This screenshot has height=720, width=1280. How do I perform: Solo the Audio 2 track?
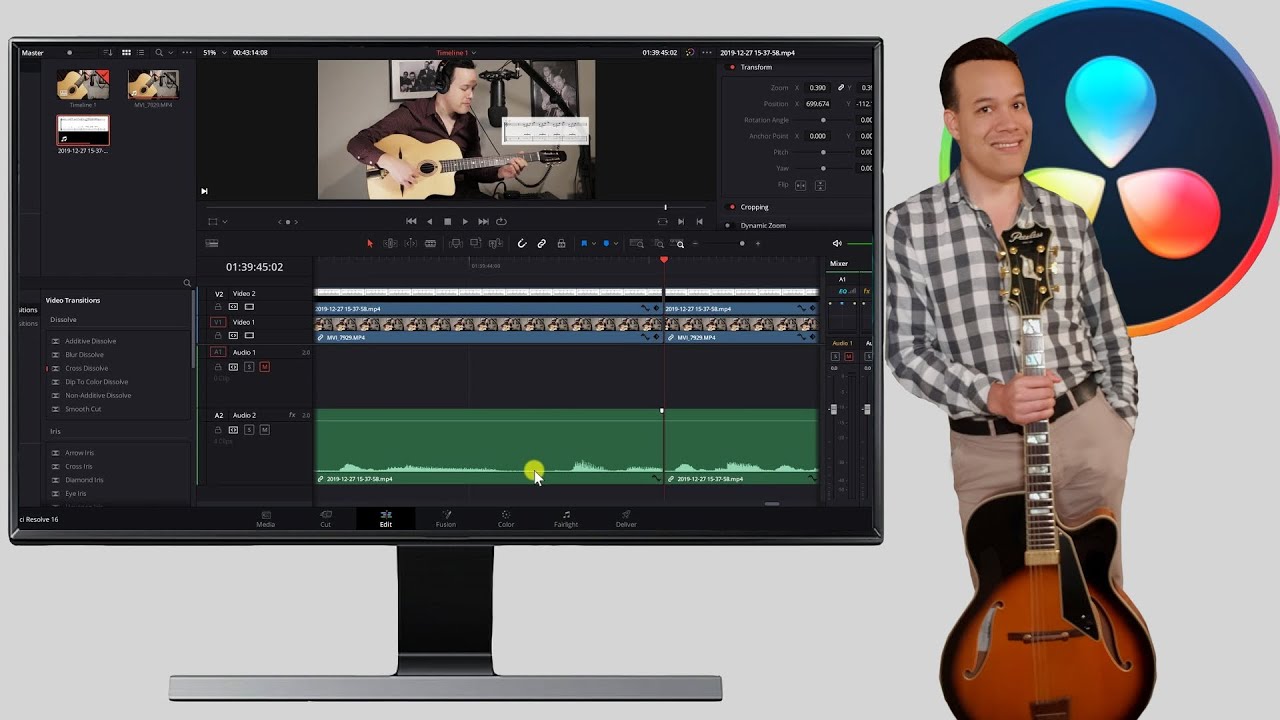click(249, 430)
